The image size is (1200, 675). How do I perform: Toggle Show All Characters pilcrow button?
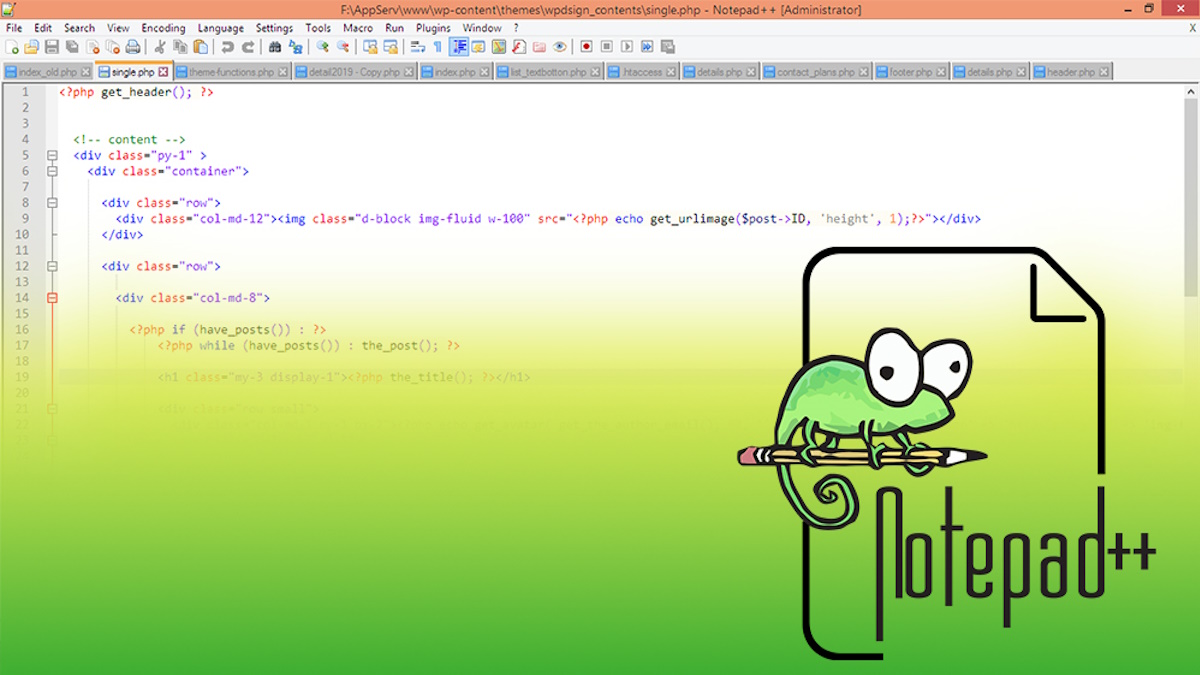(437, 47)
